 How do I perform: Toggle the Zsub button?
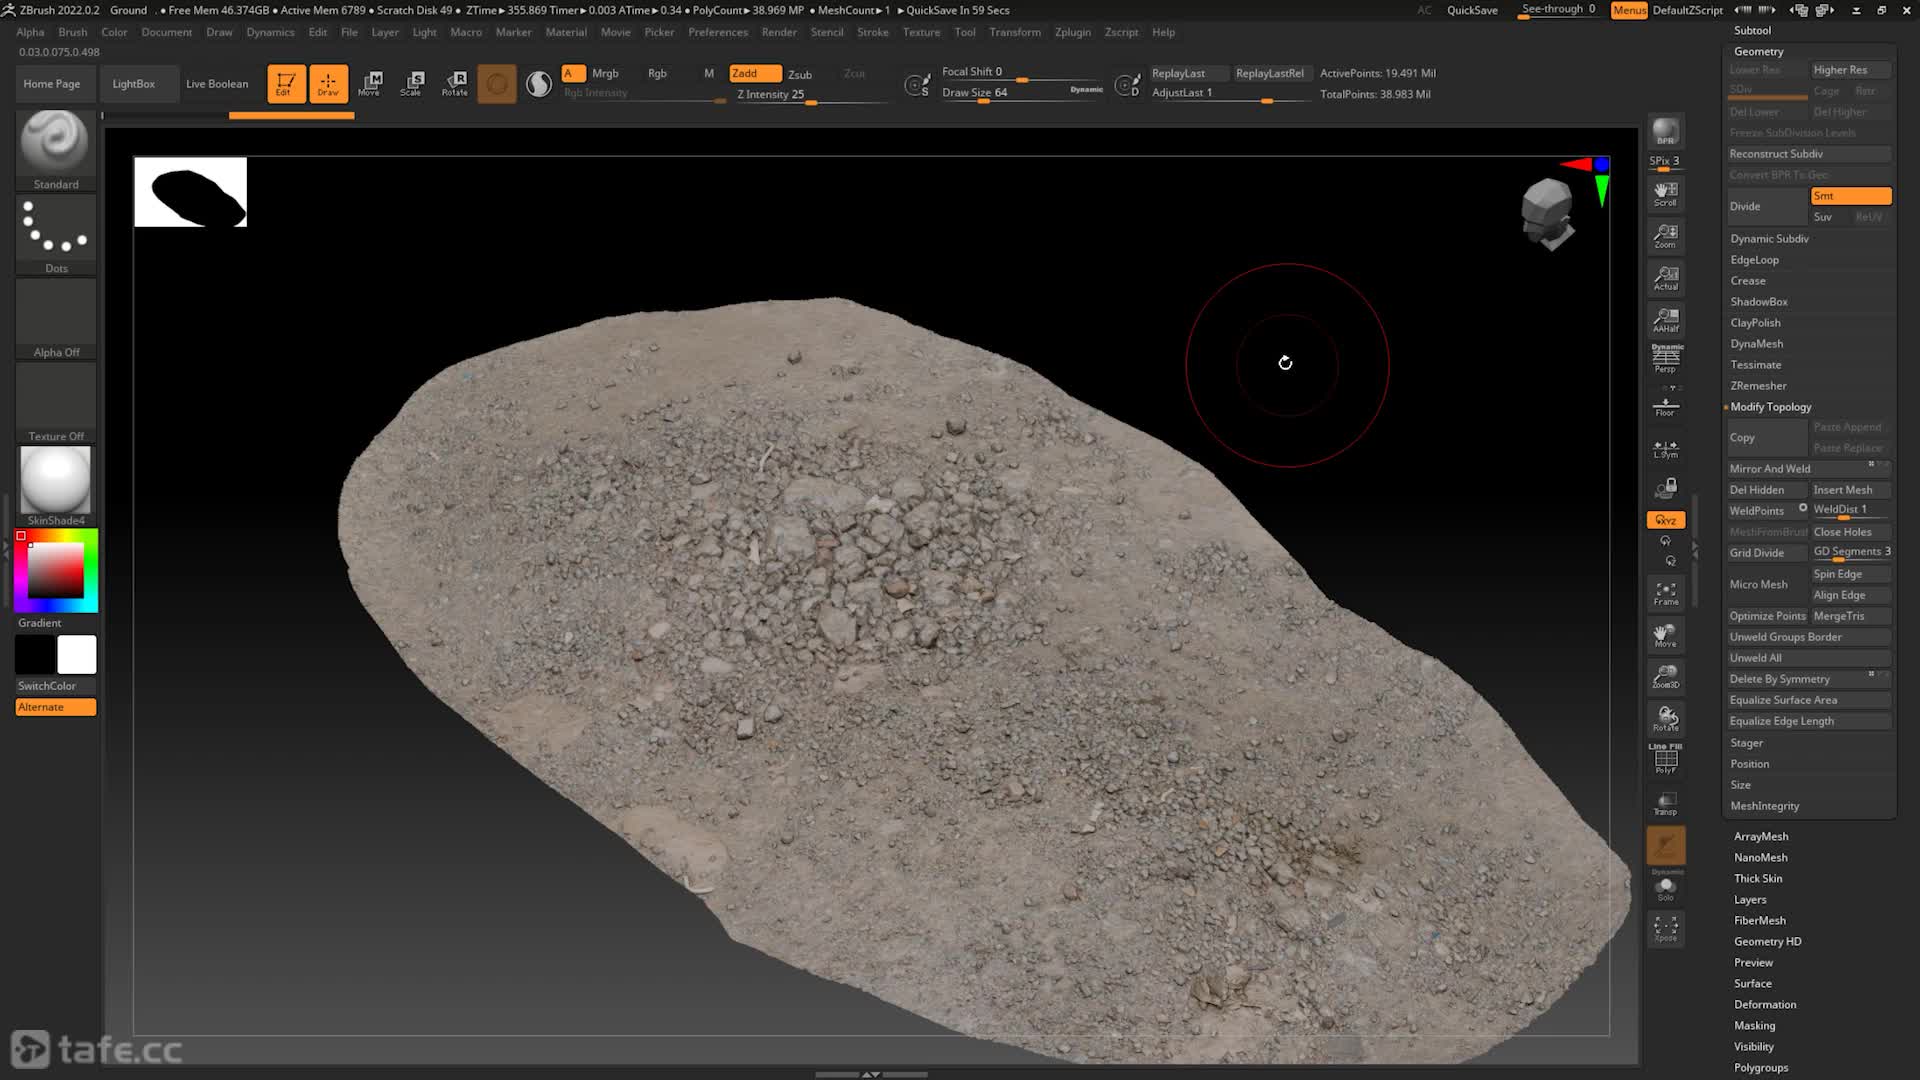800,74
